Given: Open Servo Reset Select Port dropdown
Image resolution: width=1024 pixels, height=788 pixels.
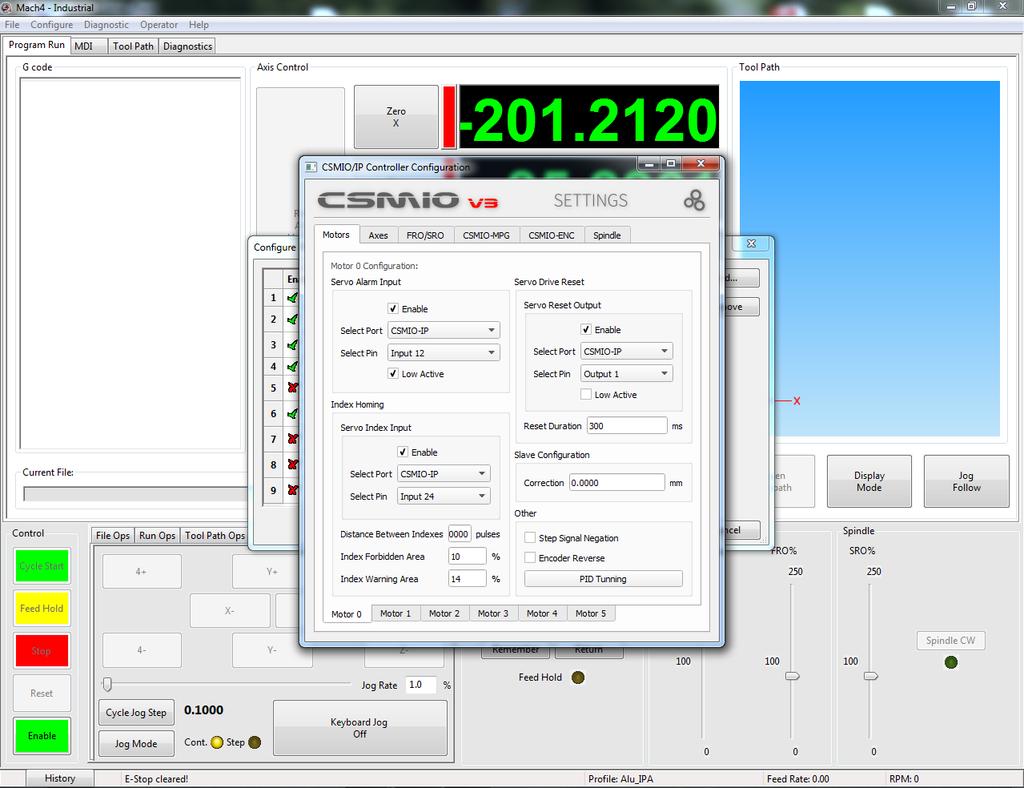Looking at the screenshot, I should 626,351.
